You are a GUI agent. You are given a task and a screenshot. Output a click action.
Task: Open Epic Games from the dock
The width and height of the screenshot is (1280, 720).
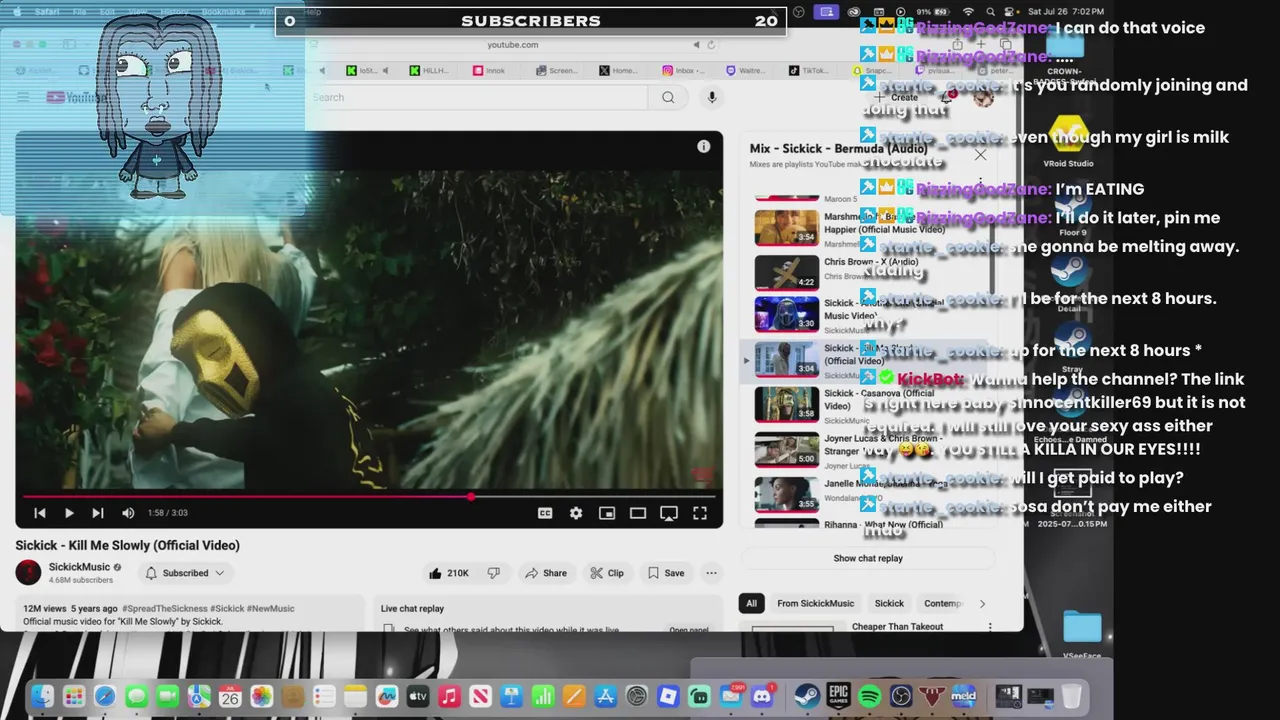tap(837, 696)
